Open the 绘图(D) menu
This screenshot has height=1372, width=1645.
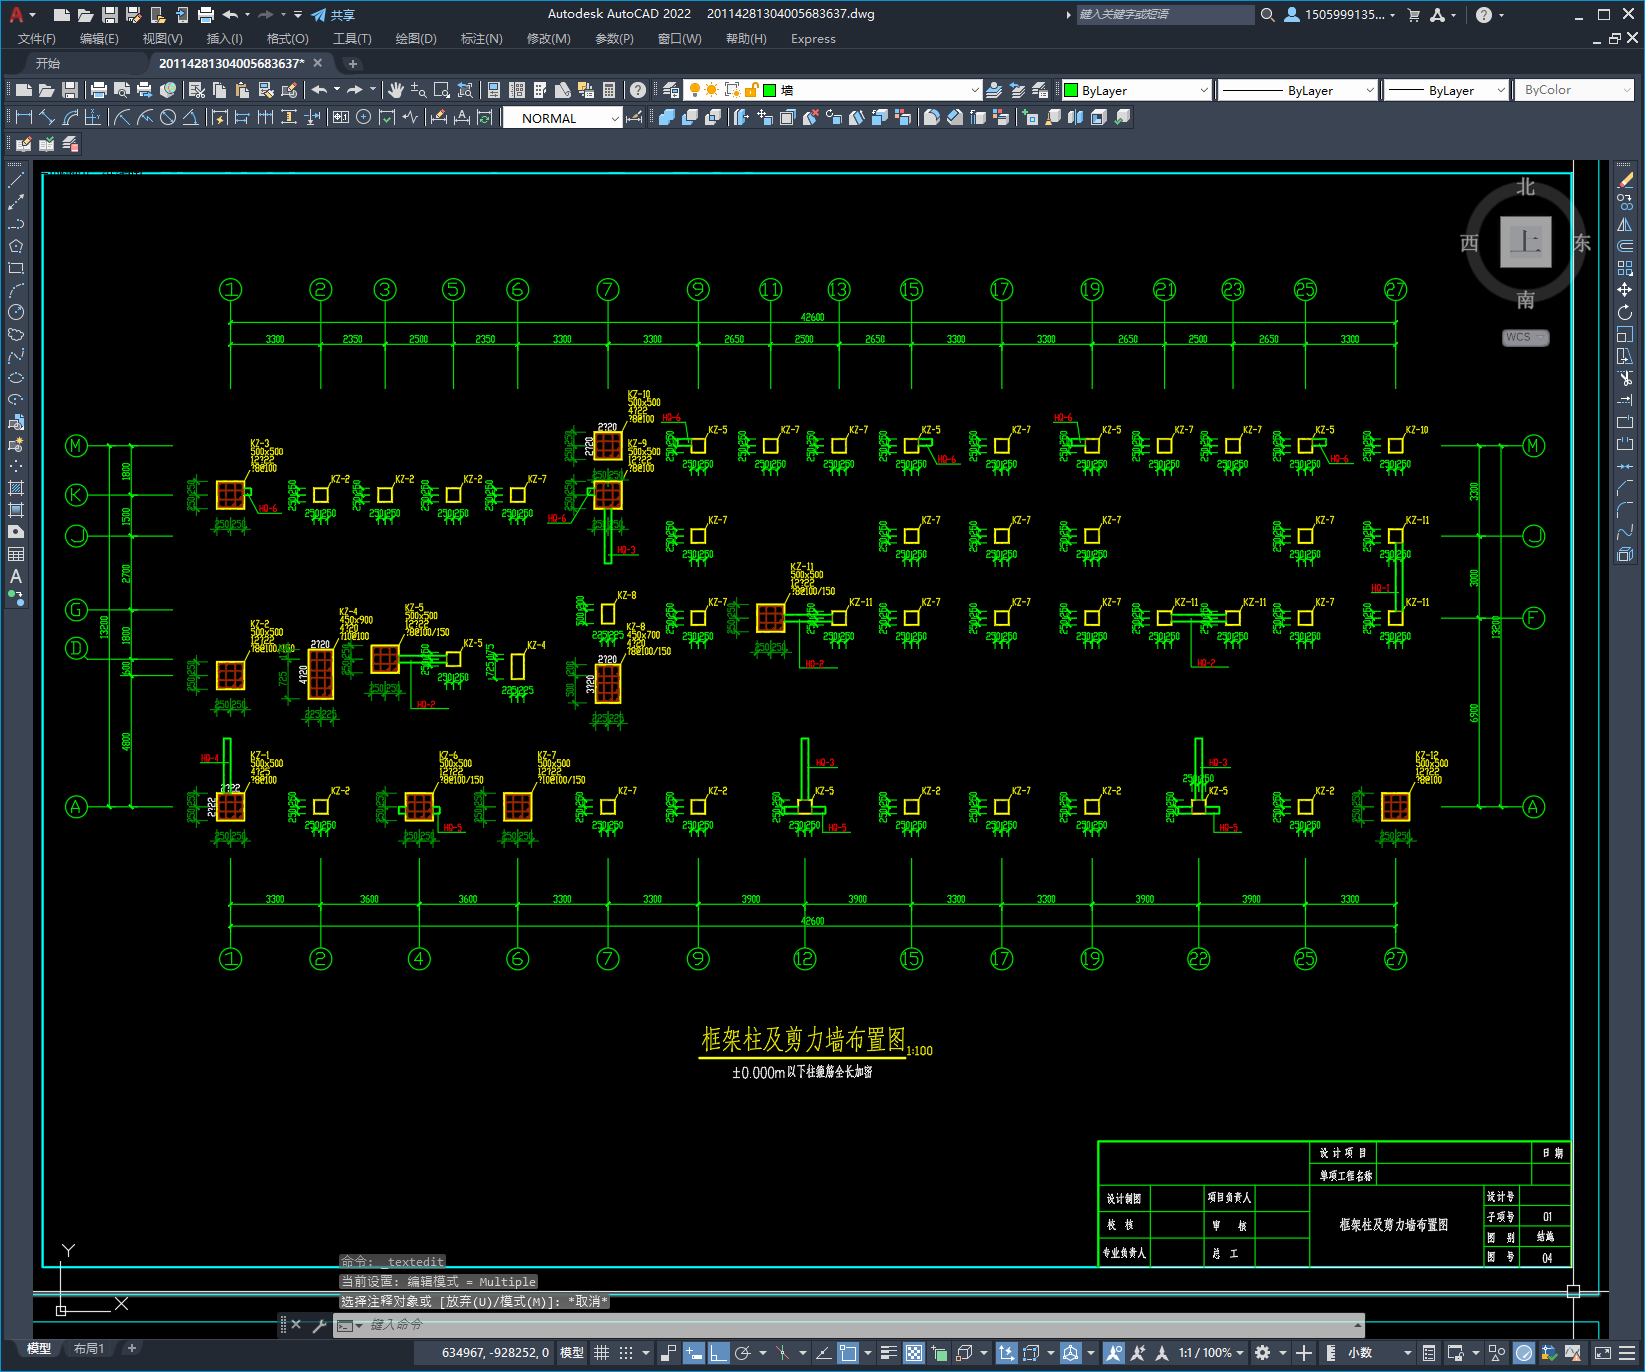(416, 39)
